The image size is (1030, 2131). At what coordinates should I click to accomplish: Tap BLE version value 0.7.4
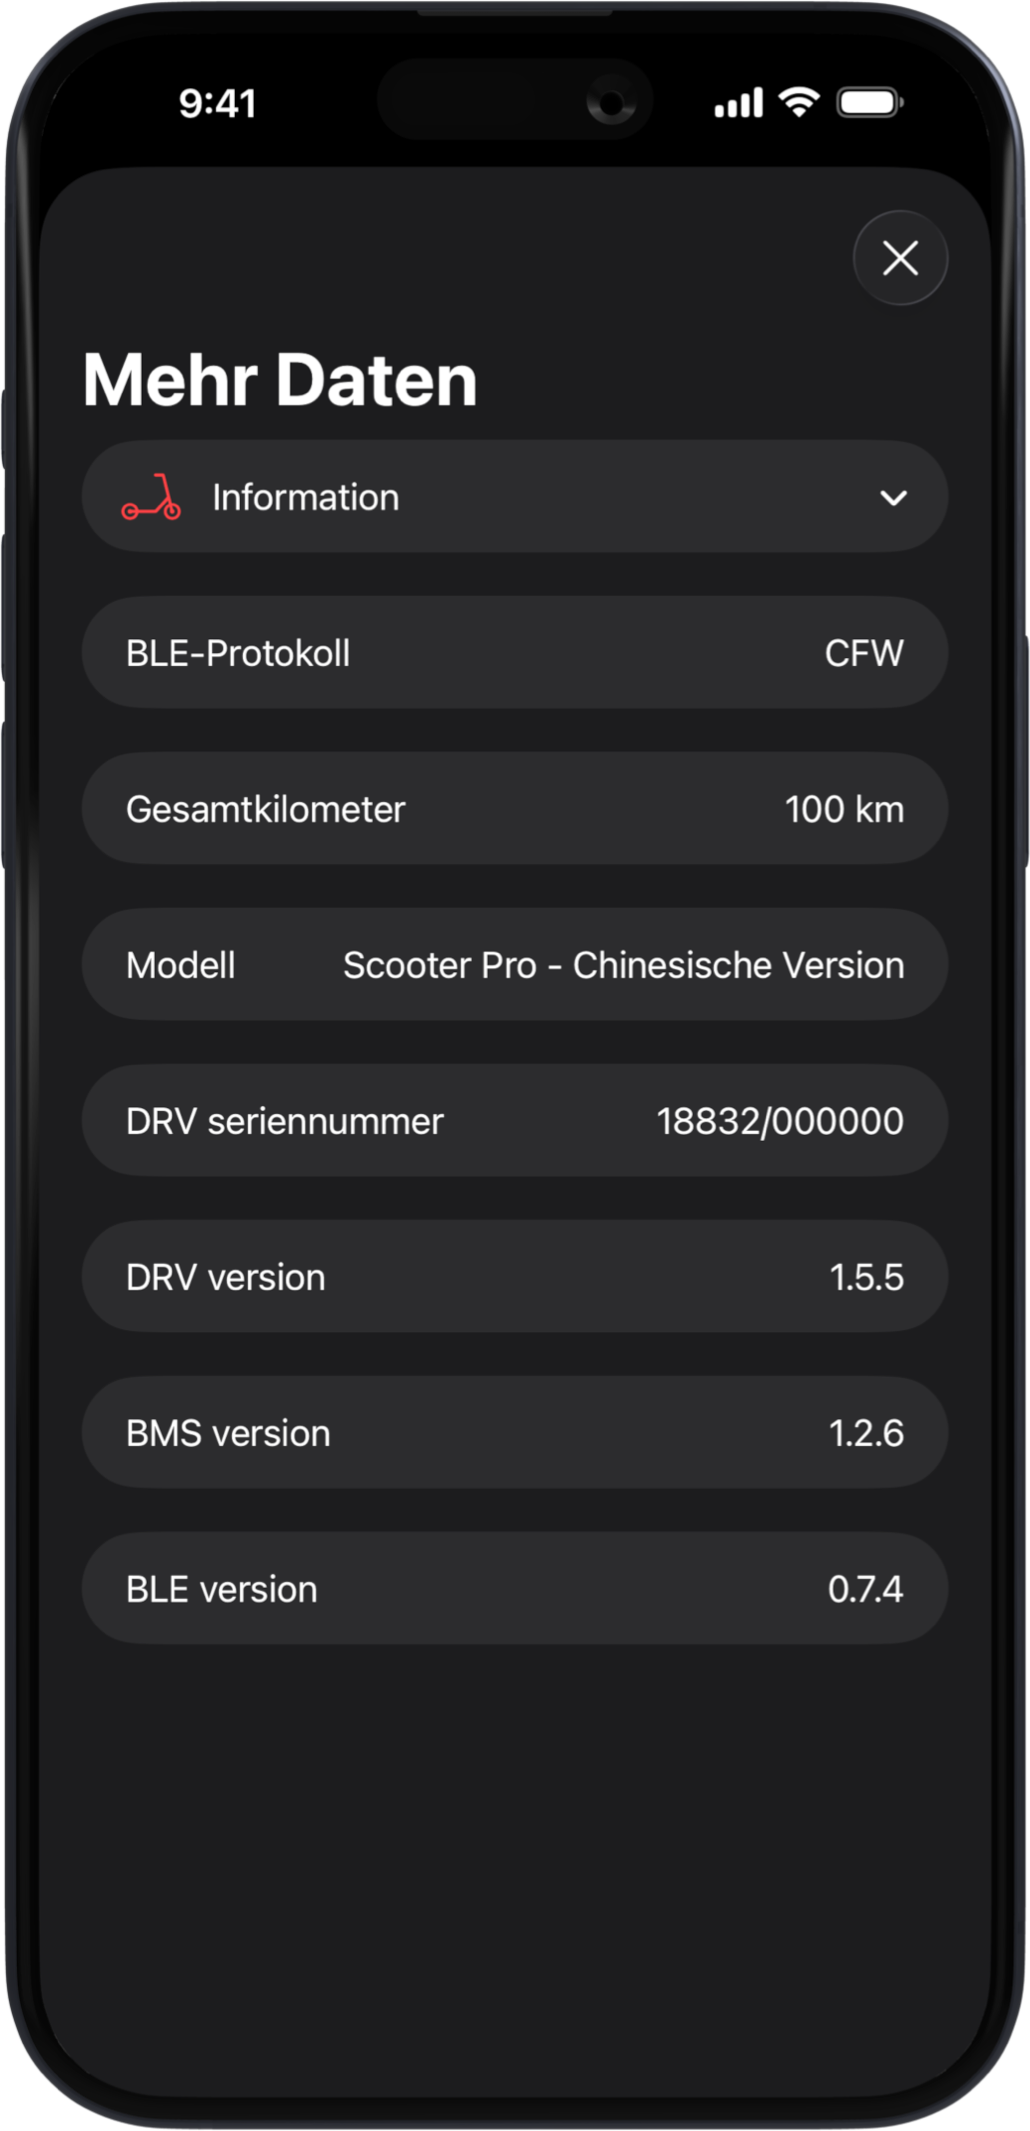[865, 1590]
